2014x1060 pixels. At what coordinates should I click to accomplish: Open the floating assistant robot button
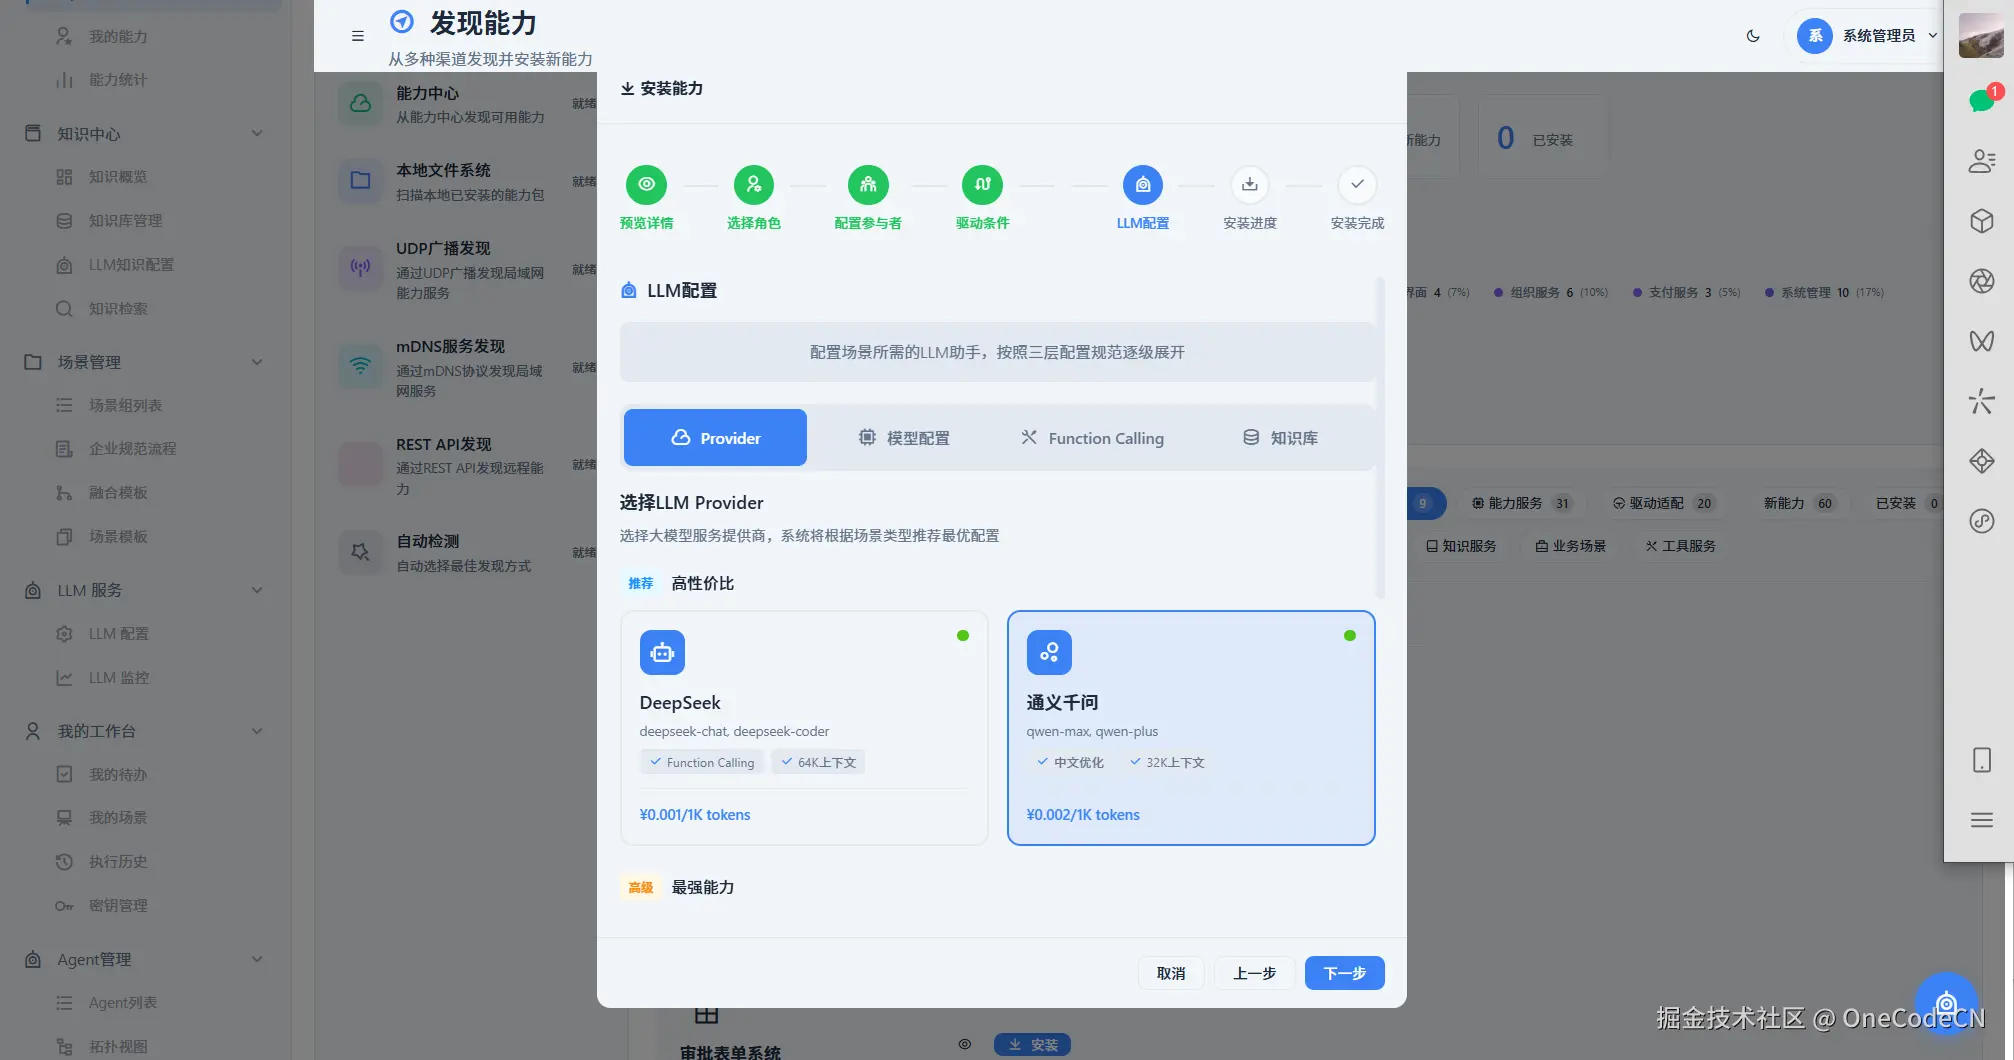1945,1004
